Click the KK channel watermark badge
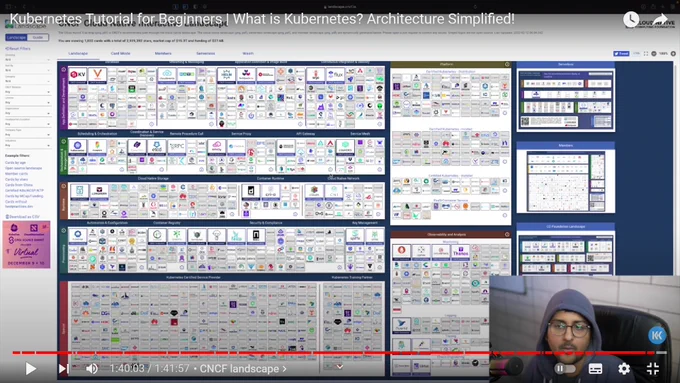The height and width of the screenshot is (383, 680). click(x=657, y=335)
